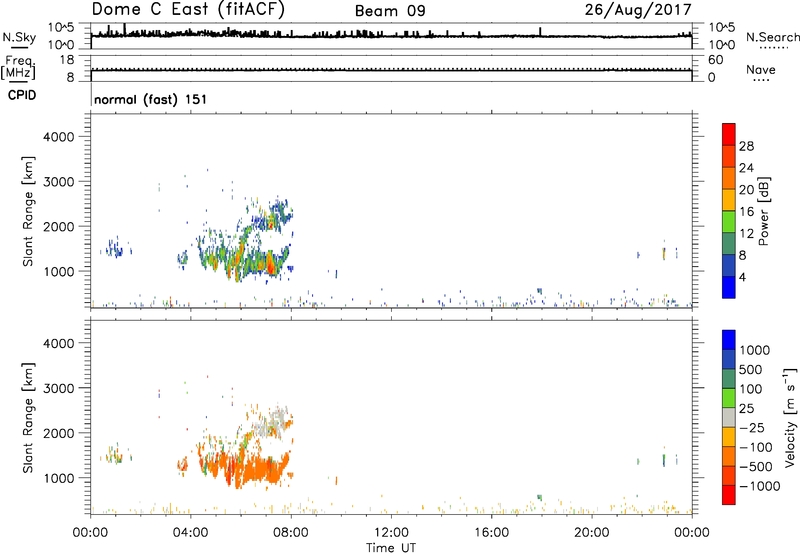Screen dimensions: 800x554
Task: Click the "Power [dB]" colorbar title
Action: [x=763, y=211]
